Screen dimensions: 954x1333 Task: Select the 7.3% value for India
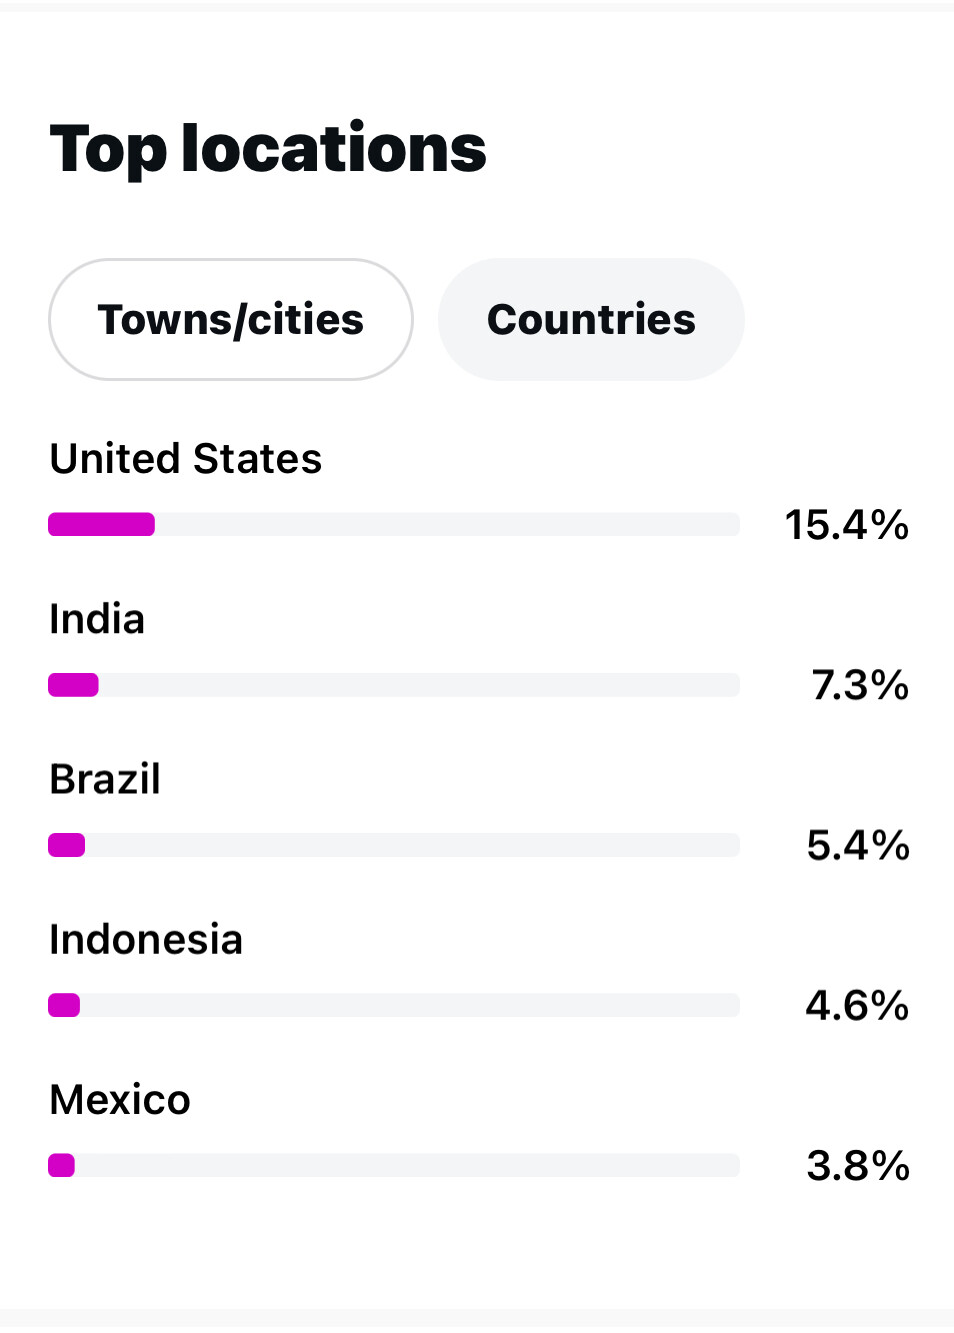pos(859,685)
